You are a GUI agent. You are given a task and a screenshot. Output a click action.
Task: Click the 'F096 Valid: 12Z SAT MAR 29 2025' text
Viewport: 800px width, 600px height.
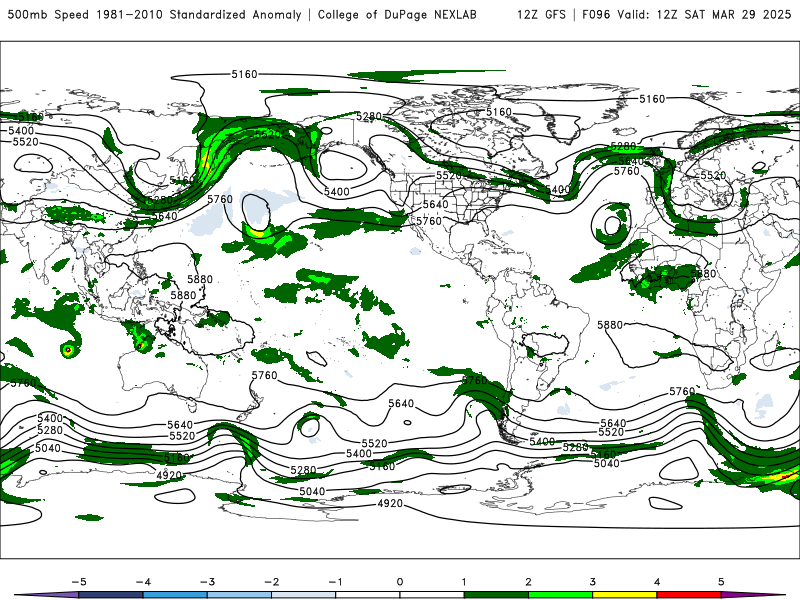(686, 15)
